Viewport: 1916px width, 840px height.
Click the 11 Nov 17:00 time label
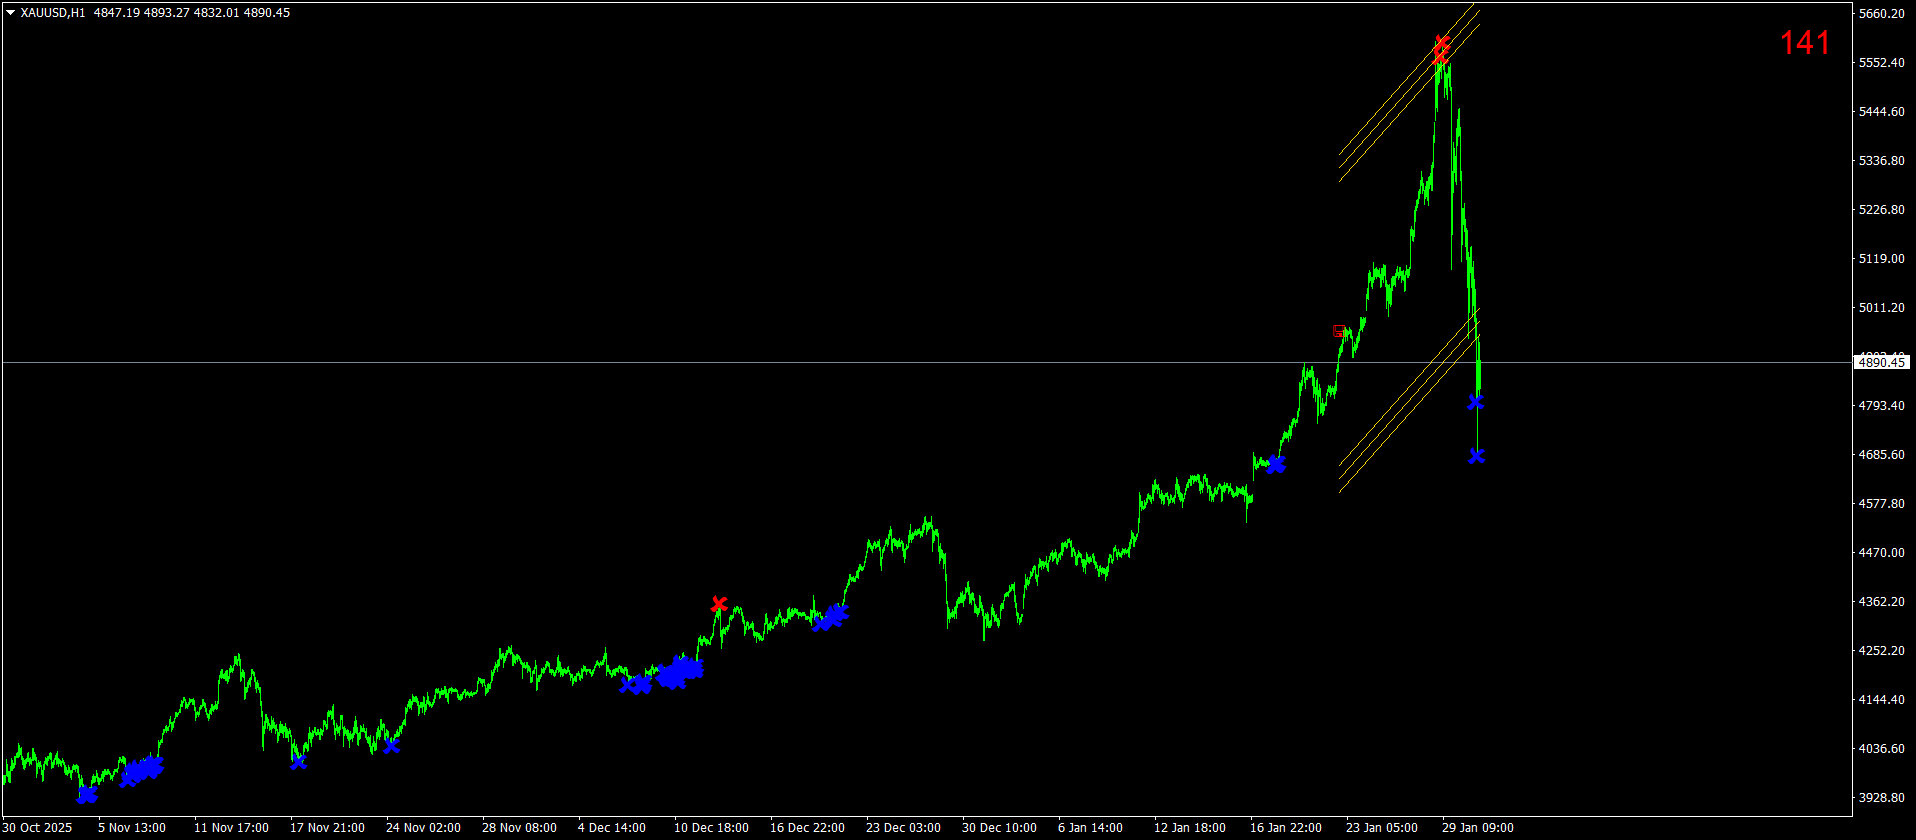(231, 828)
